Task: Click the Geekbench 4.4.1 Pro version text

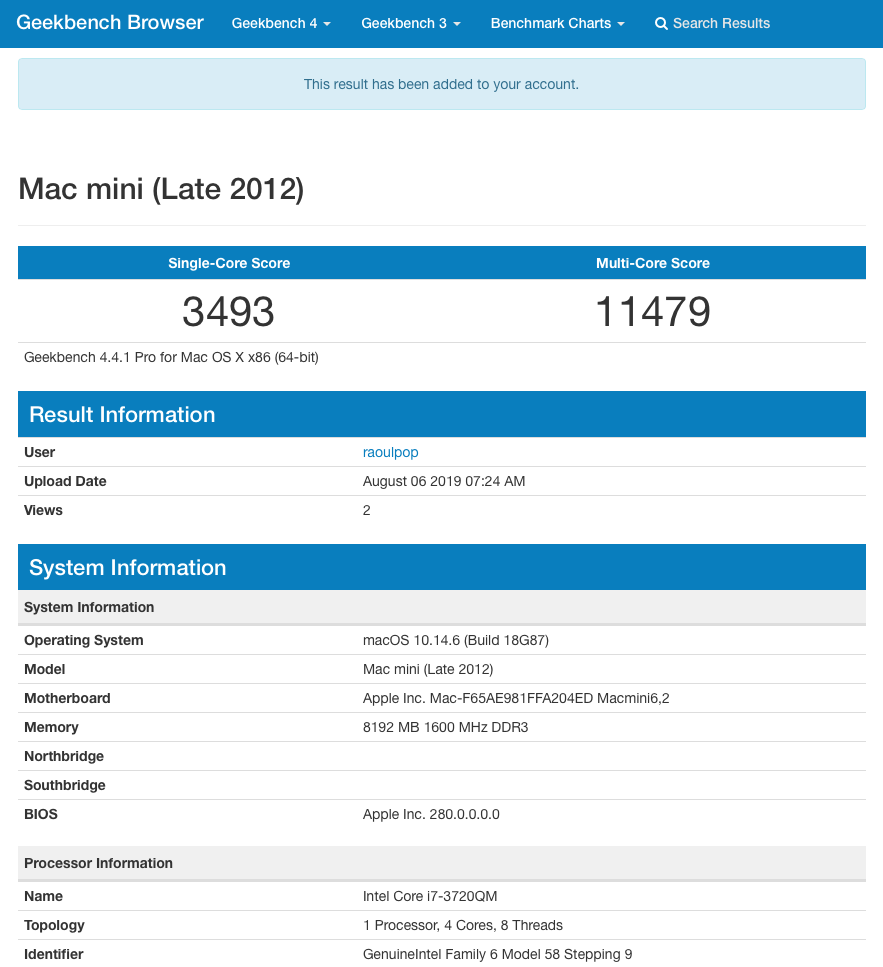Action: (171, 357)
